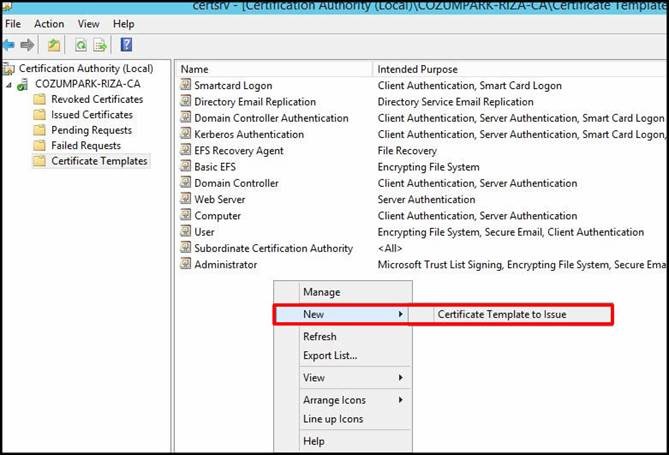
Task: Select the Kerberos Authentication template name
Action: [249, 134]
